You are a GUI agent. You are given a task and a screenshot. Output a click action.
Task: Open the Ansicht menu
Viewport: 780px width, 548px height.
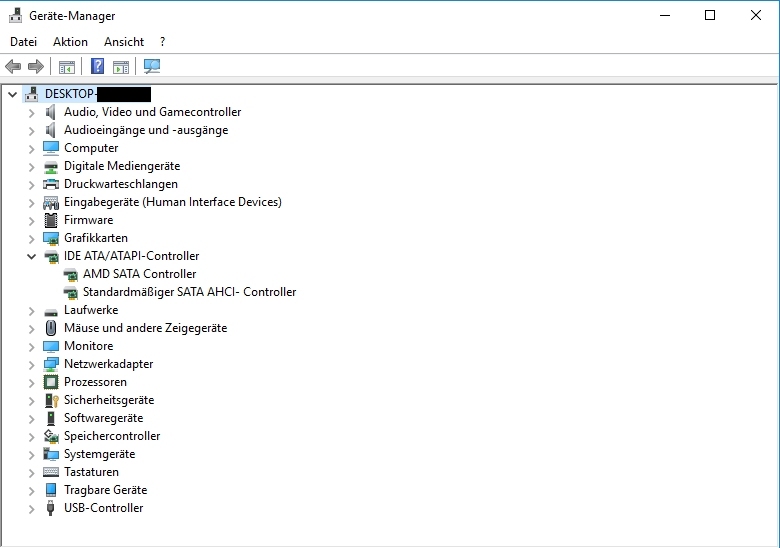pyautogui.click(x=124, y=42)
